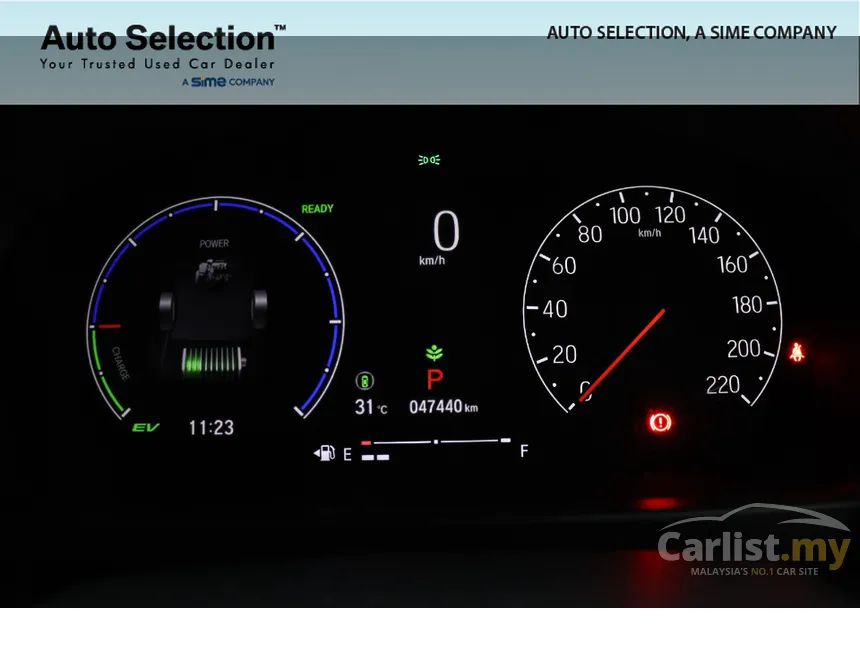Click the green EV mode indicator
The image size is (860, 645).
(146, 427)
